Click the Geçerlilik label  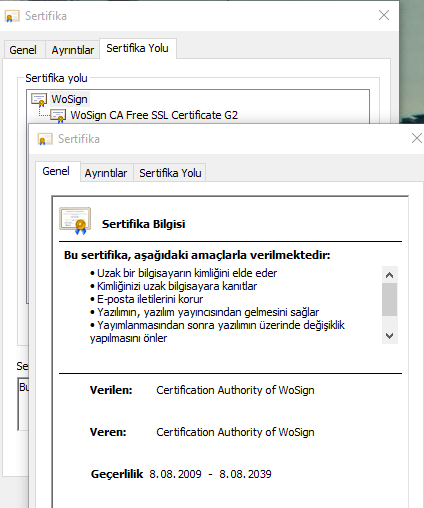tap(117, 474)
